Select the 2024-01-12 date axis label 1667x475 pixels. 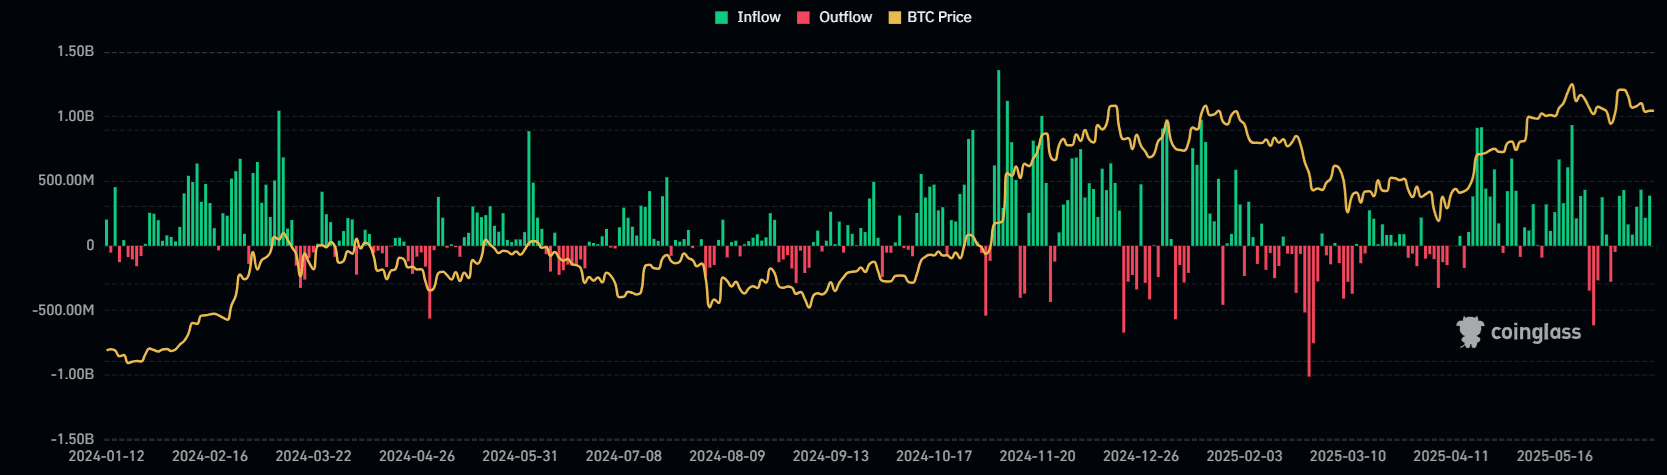(x=106, y=456)
